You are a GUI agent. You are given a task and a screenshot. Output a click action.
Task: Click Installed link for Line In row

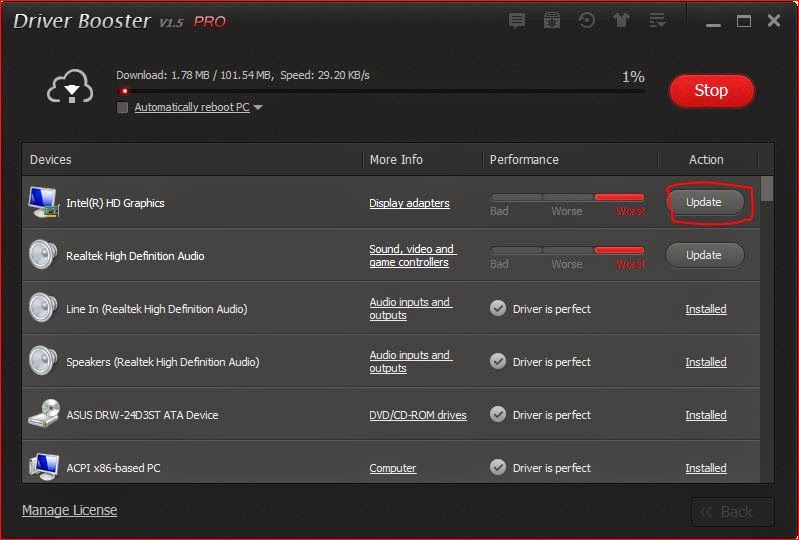706,309
